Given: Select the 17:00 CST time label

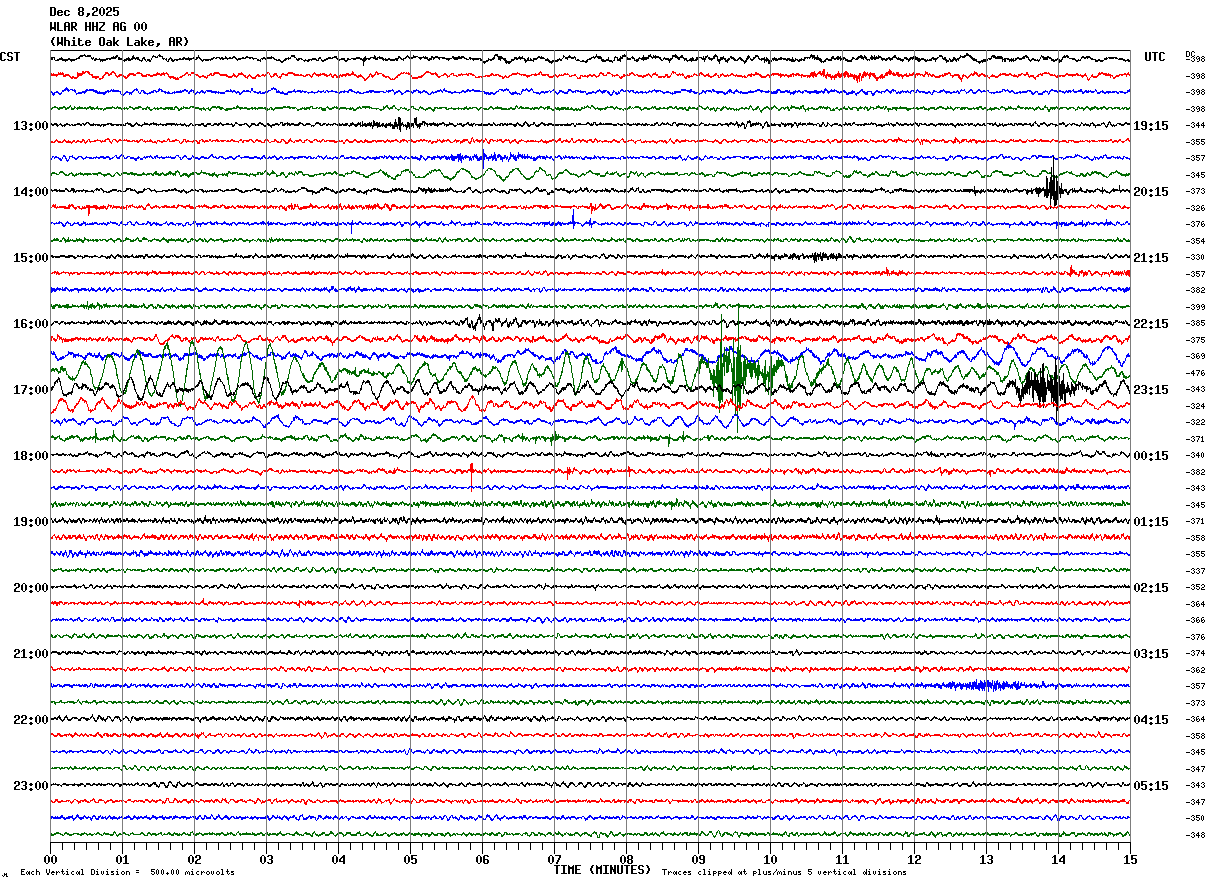Looking at the screenshot, I should 31,390.
